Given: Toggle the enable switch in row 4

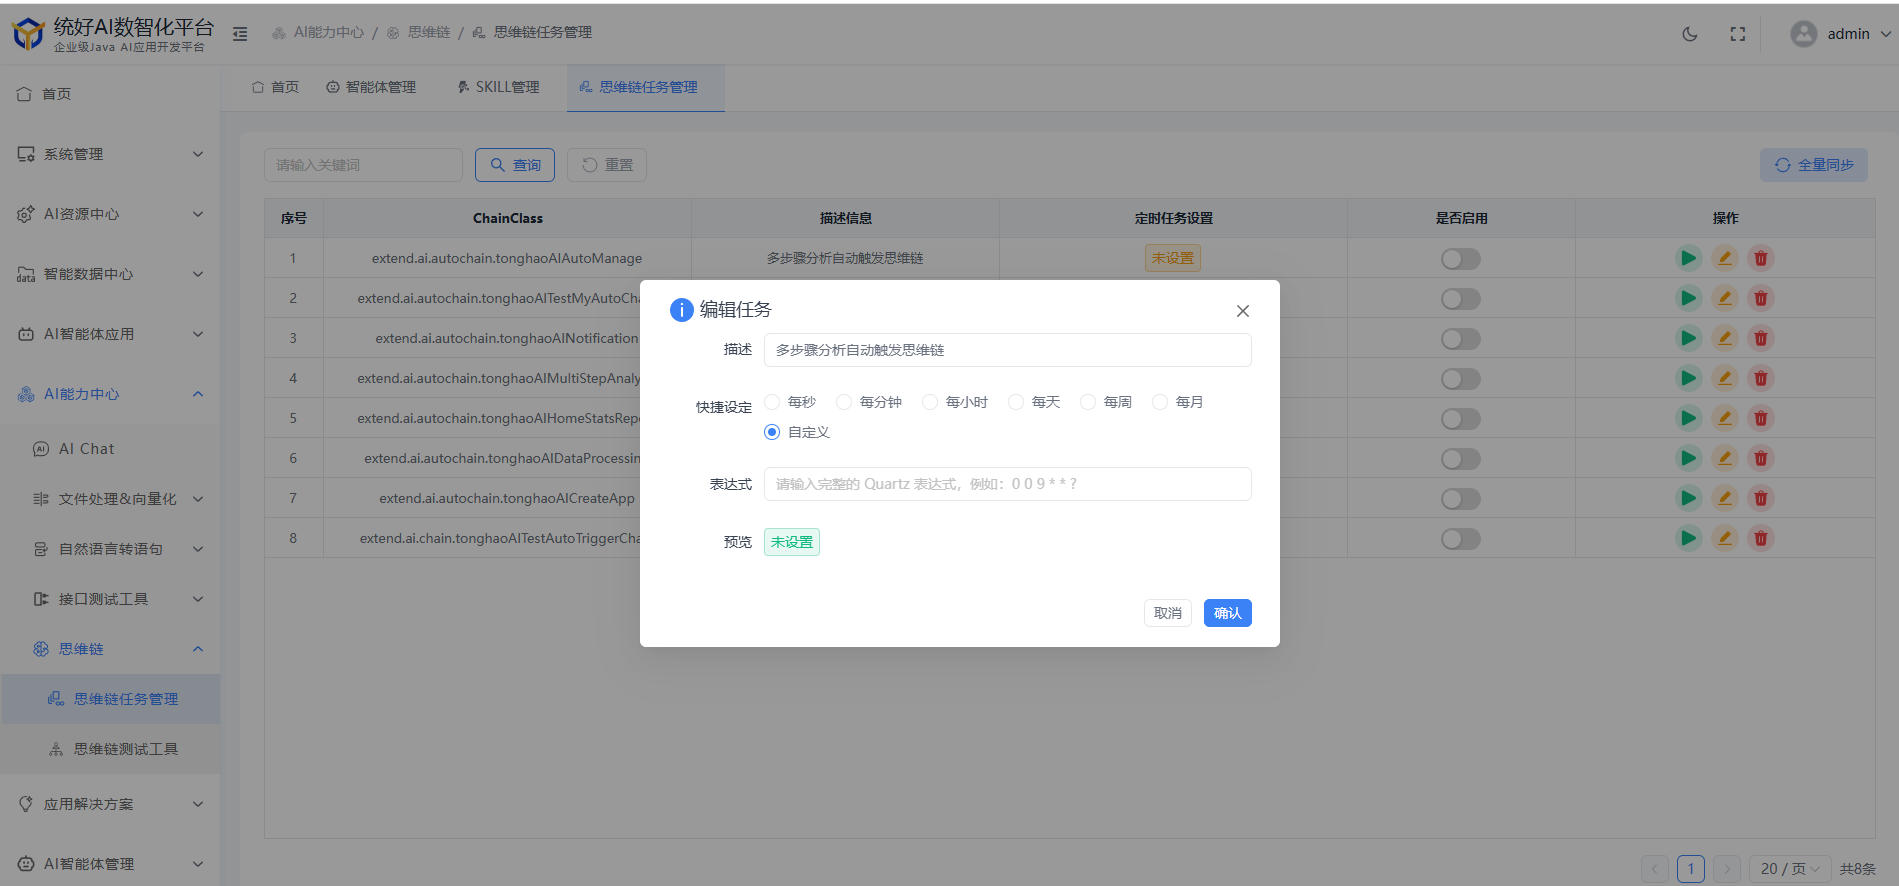Looking at the screenshot, I should (1460, 379).
